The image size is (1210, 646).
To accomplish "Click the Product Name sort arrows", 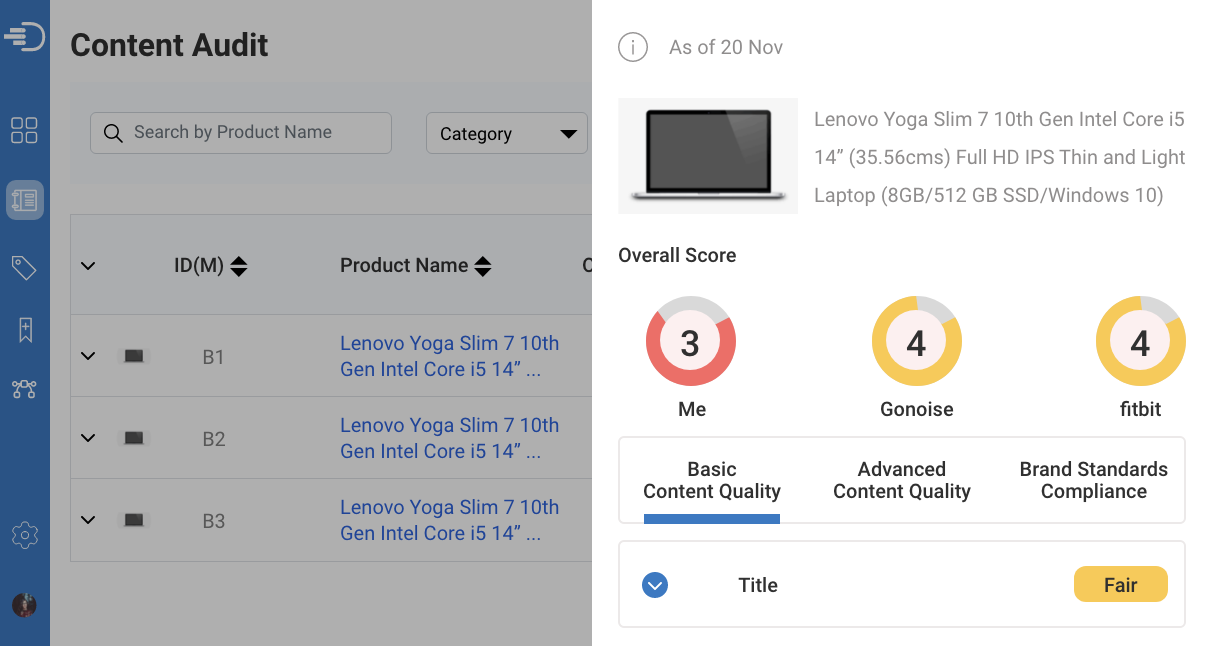I will pyautogui.click(x=483, y=265).
